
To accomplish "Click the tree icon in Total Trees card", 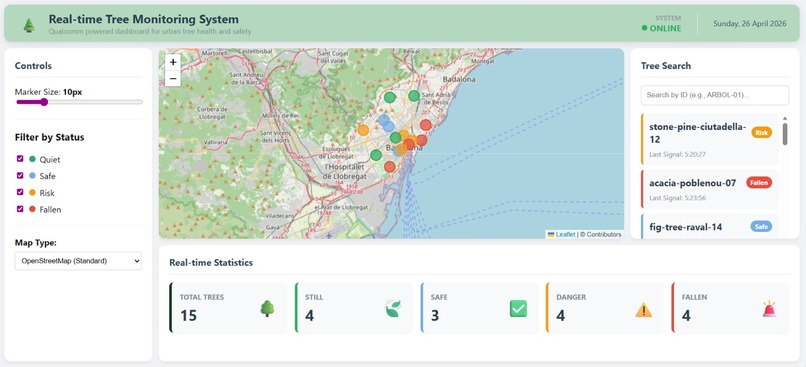I will click(x=267, y=308).
